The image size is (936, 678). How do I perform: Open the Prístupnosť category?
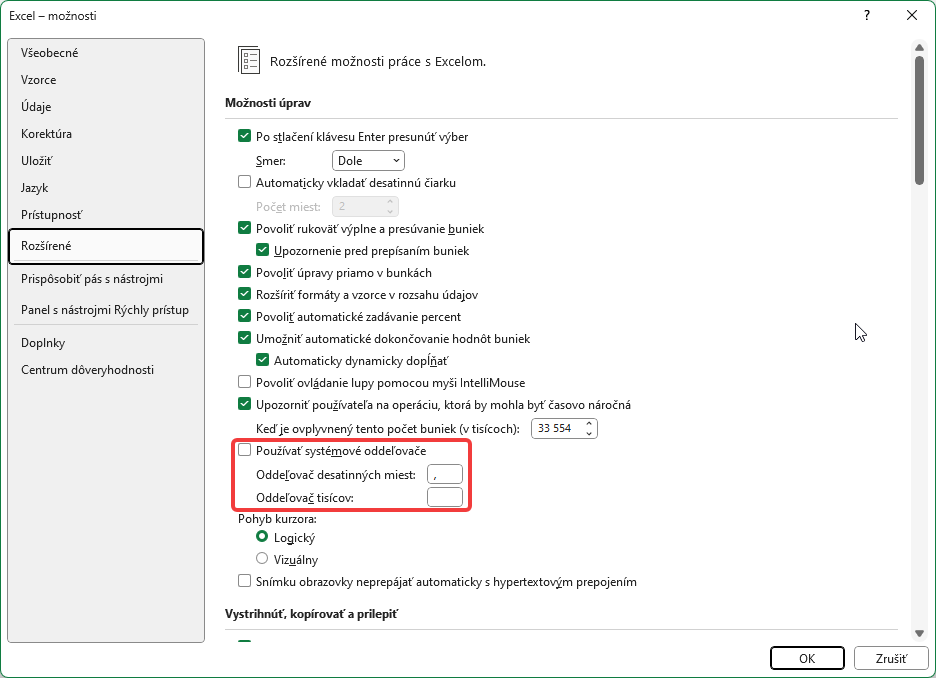click(x=106, y=215)
